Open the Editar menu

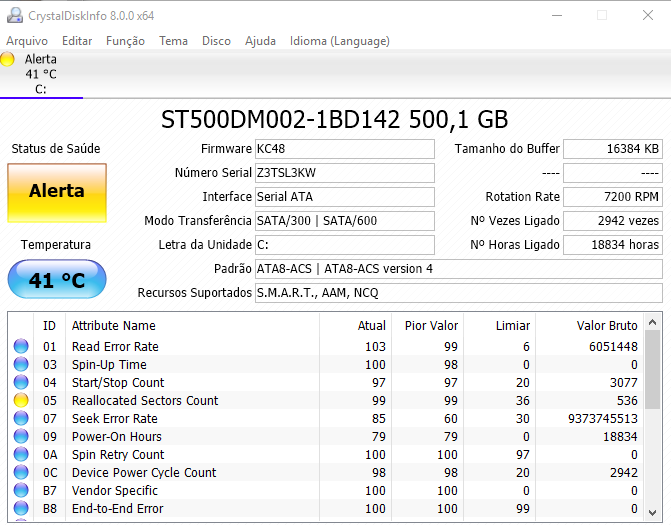77,41
